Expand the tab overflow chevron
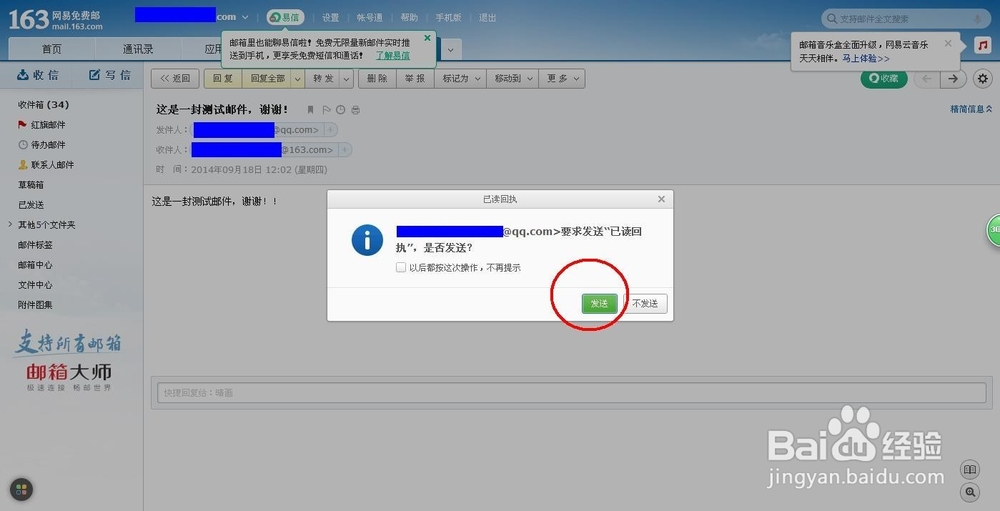 click(x=450, y=49)
